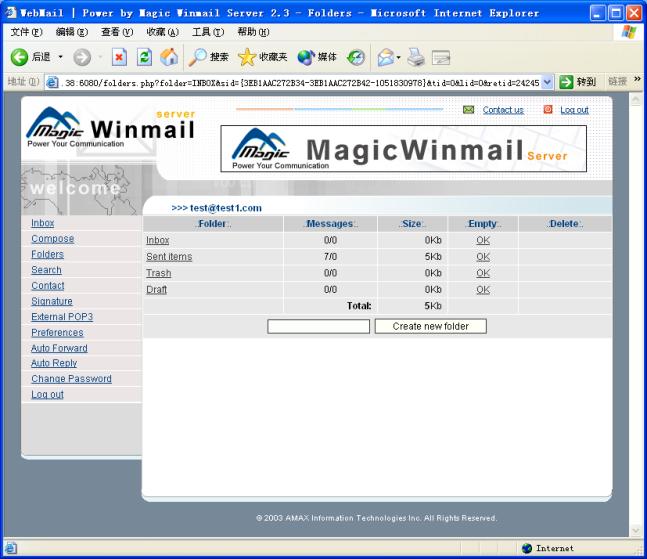Screen dimensions: 647x559
Task: Open the Mail toolbar dropdown
Action: [388, 57]
